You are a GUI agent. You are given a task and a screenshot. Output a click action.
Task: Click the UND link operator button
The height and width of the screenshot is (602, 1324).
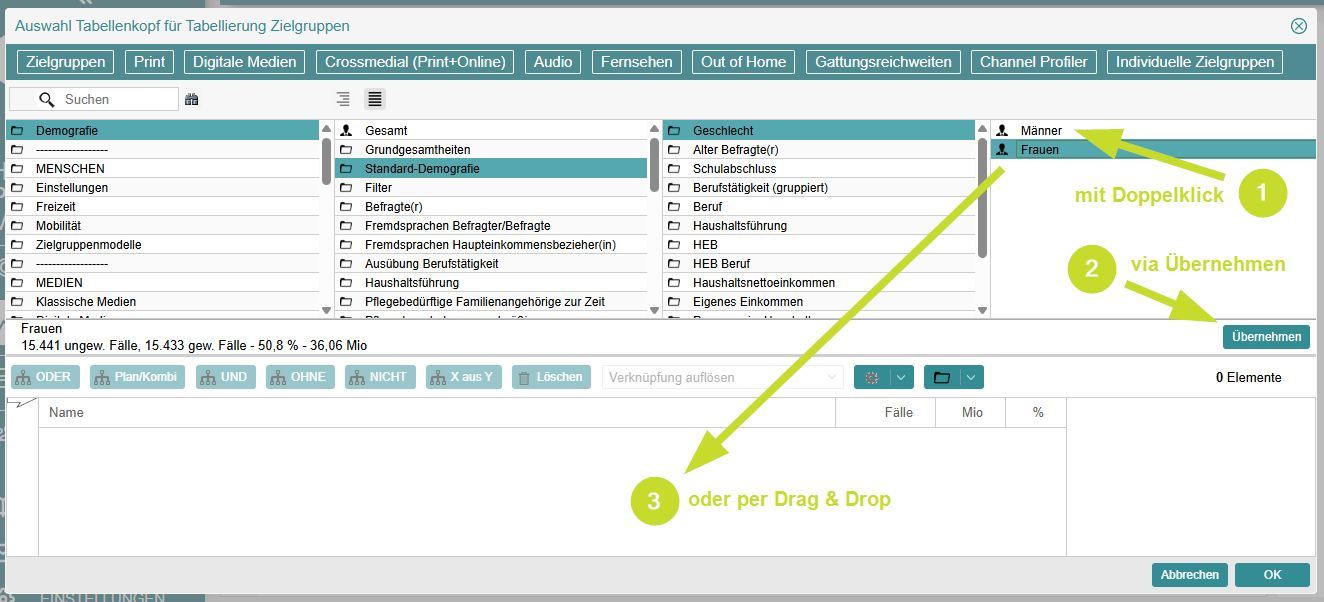(x=224, y=377)
